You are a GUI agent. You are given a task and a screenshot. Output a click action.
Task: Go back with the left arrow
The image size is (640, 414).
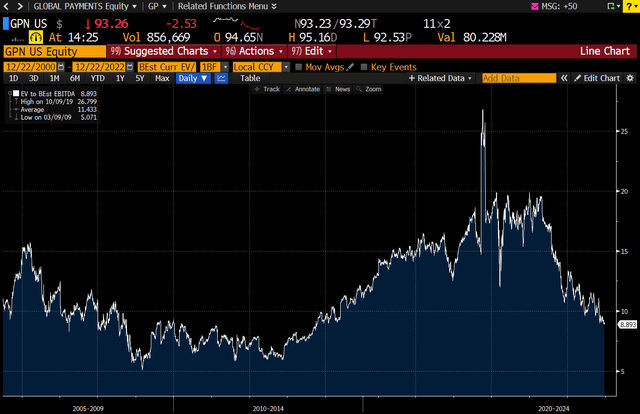click(x=6, y=6)
